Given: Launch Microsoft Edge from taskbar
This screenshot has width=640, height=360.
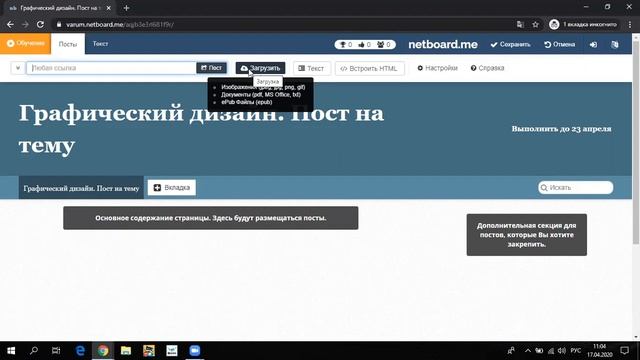Looking at the screenshot, I should click(80, 351).
